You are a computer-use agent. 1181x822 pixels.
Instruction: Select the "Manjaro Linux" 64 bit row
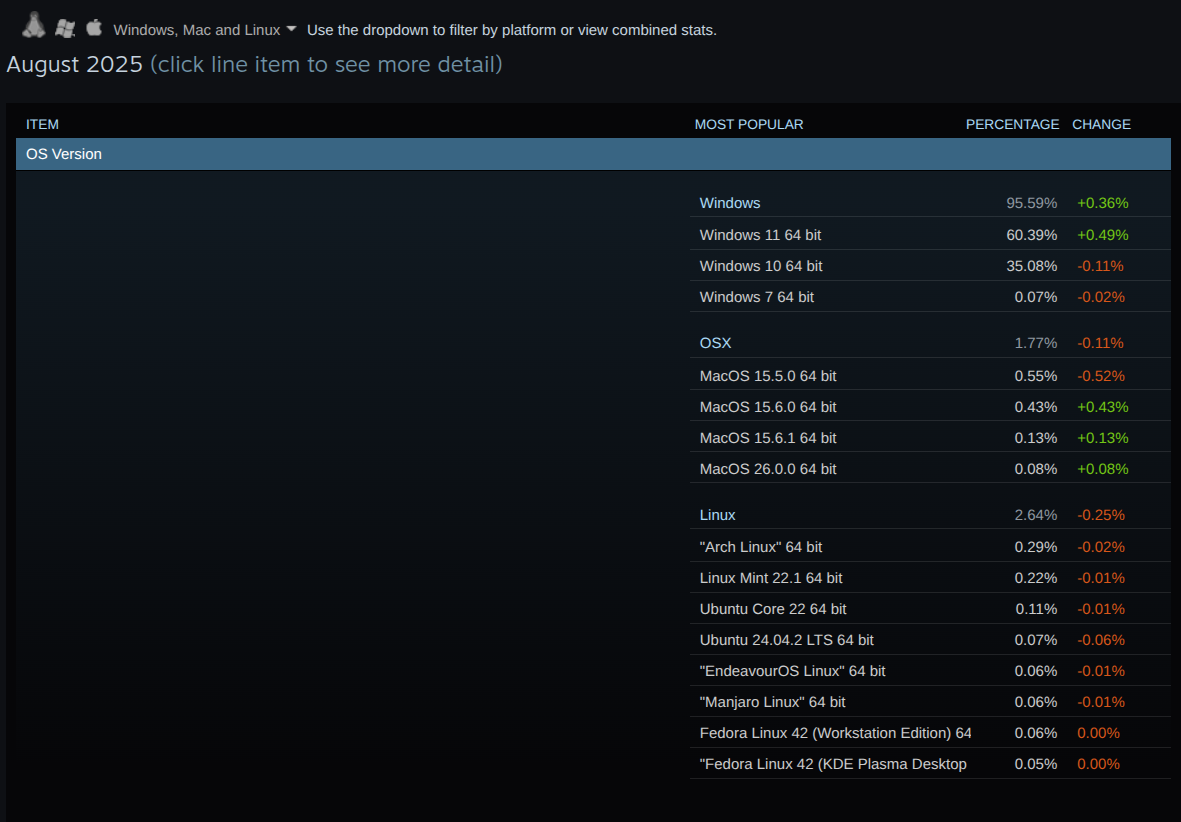930,701
